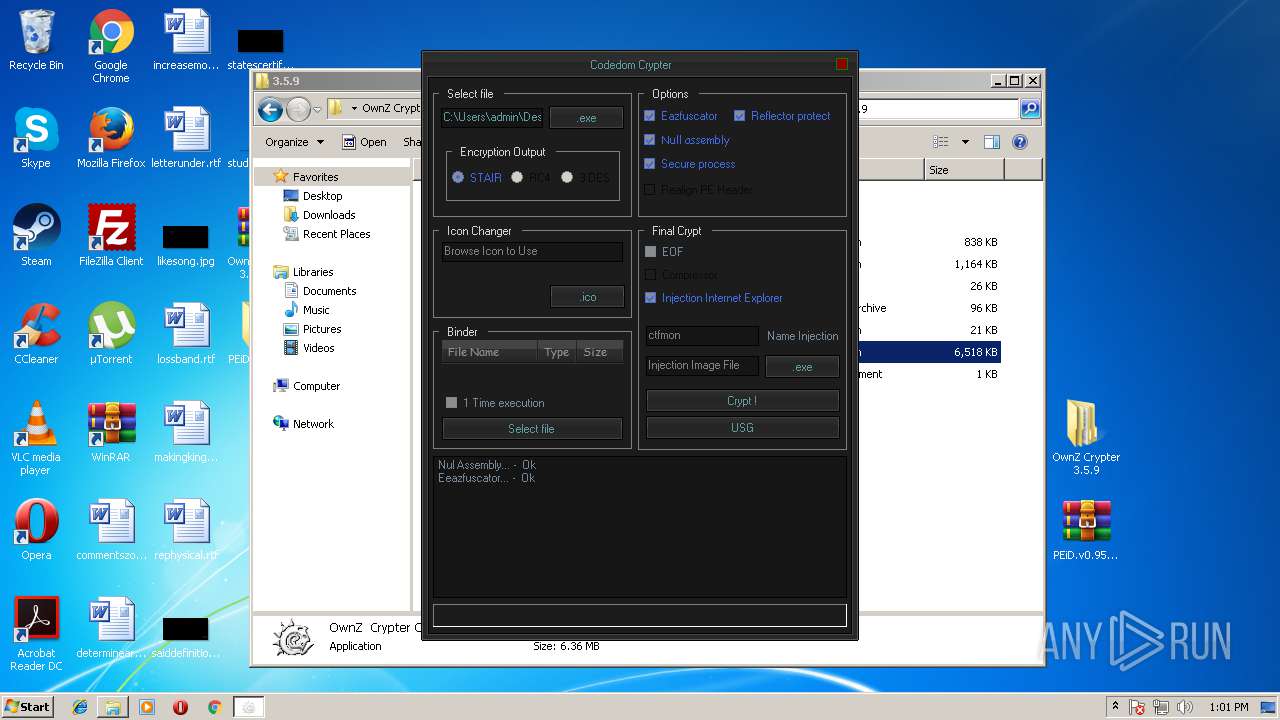Viewport: 1280px width, 720px height.
Task: Open Skype desktop shortcut
Action: (x=35, y=138)
